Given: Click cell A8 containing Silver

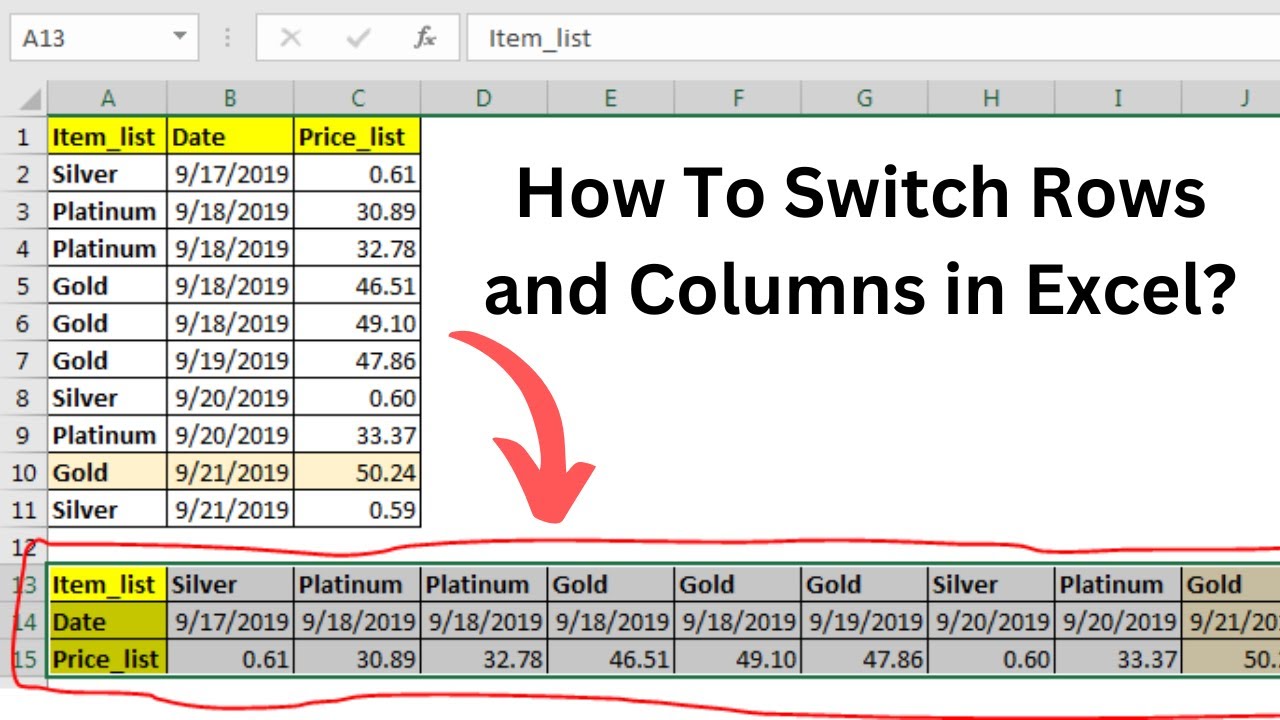Looking at the screenshot, I should [x=108, y=398].
